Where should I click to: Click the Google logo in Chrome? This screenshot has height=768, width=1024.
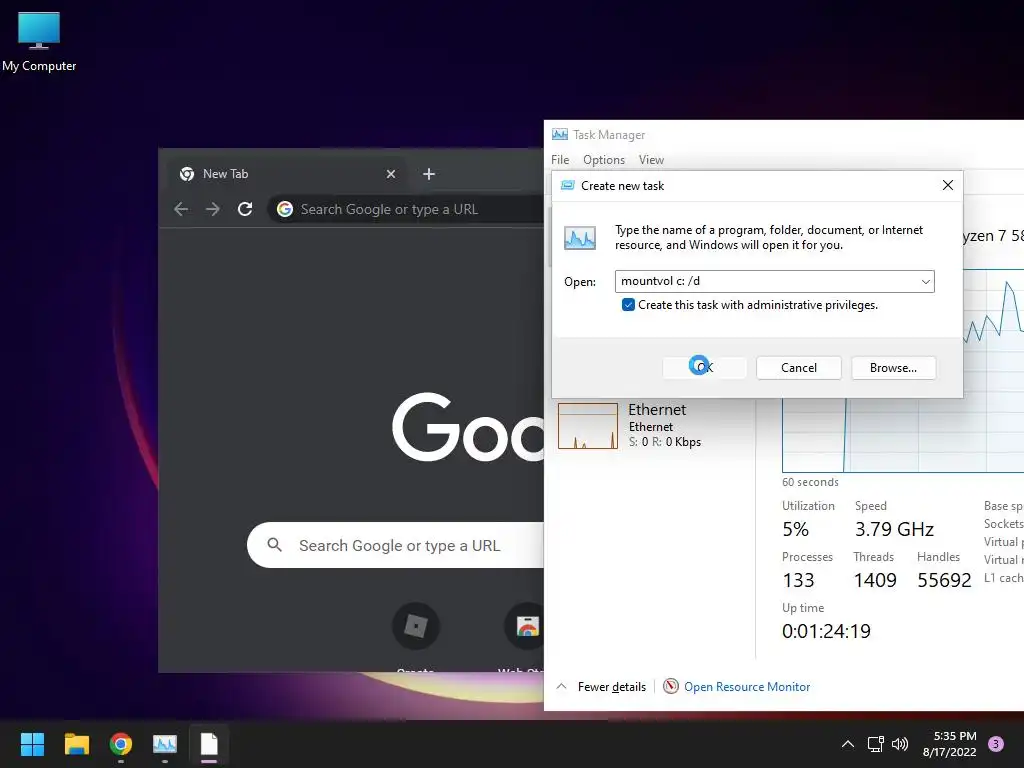point(468,427)
